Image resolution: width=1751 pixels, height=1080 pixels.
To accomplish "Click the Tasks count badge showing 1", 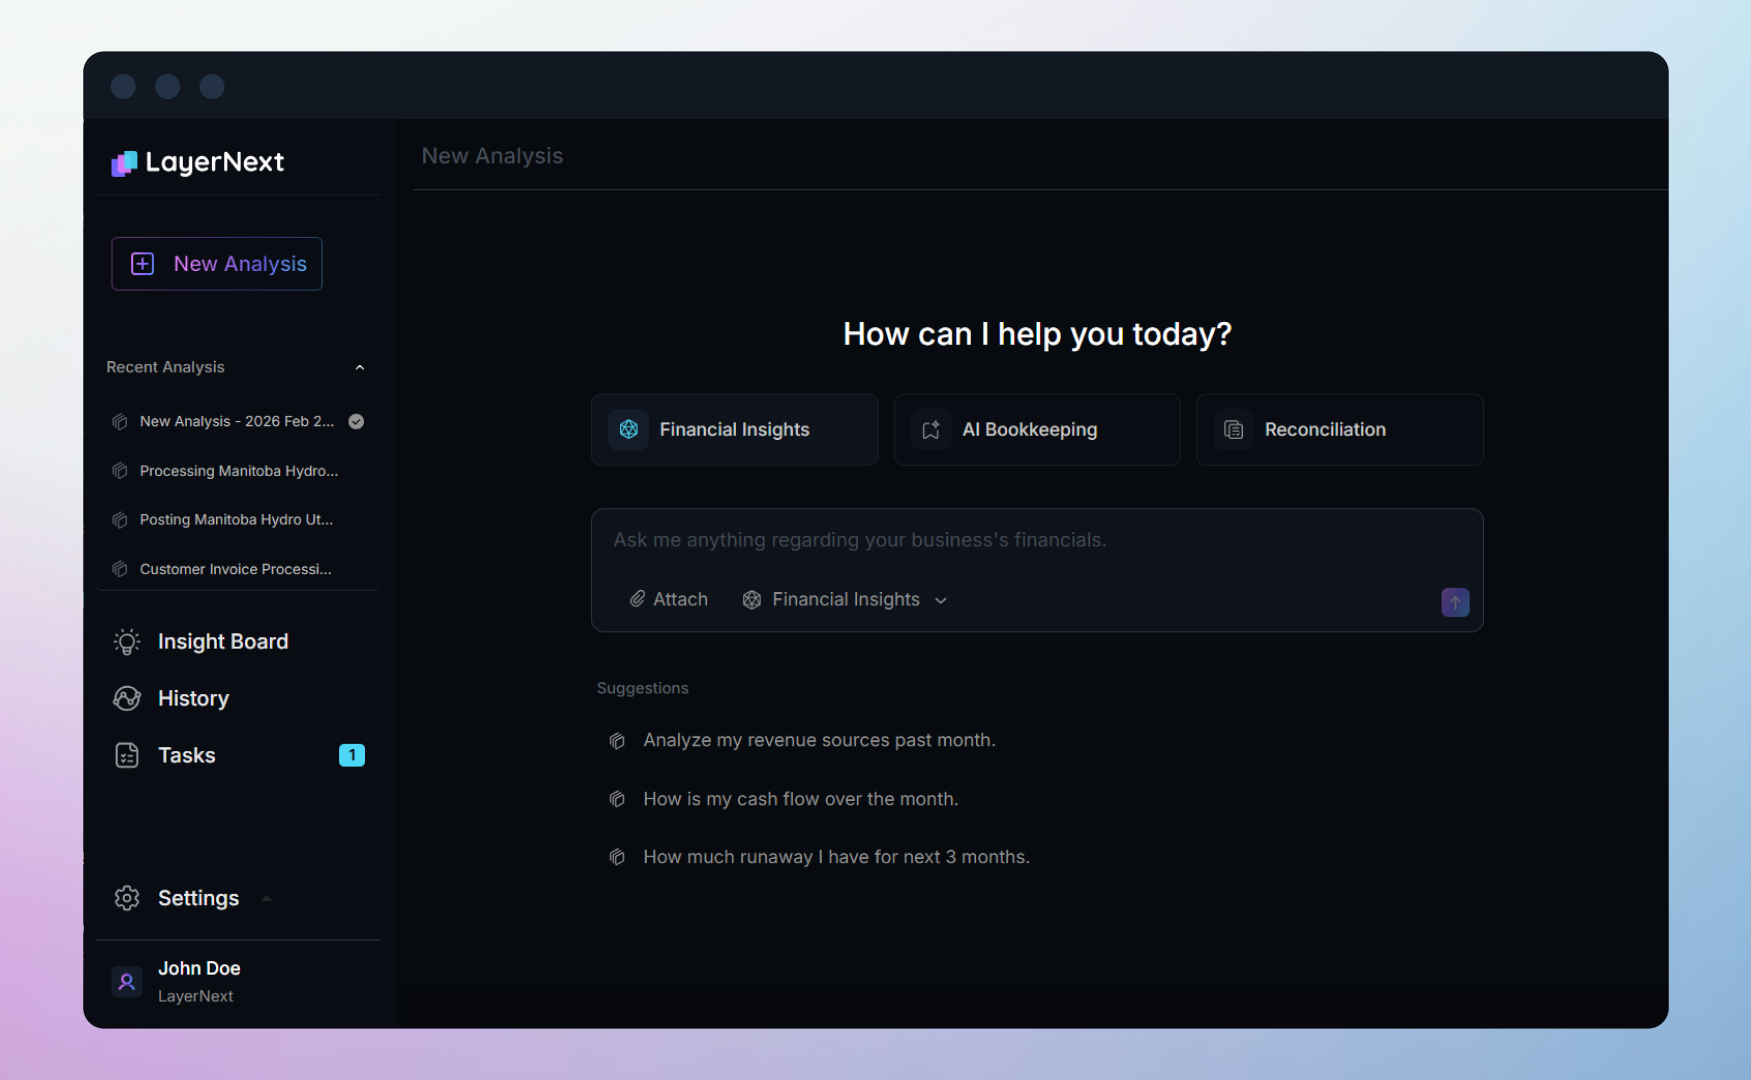I will [x=352, y=756].
